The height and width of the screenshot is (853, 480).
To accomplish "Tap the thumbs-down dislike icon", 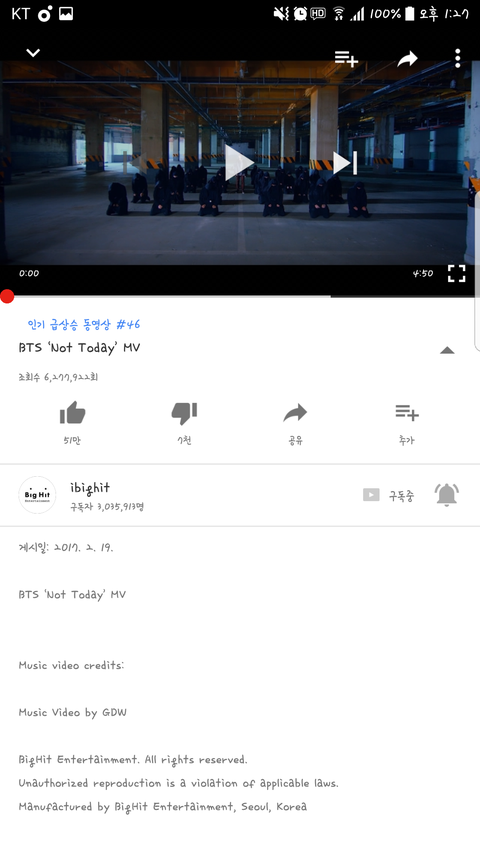I will (x=184, y=414).
